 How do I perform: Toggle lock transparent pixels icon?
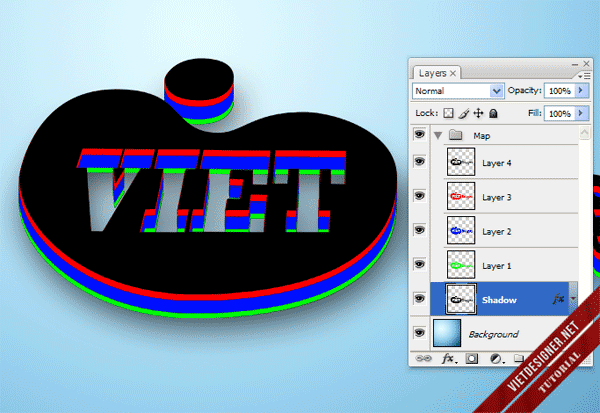click(448, 113)
